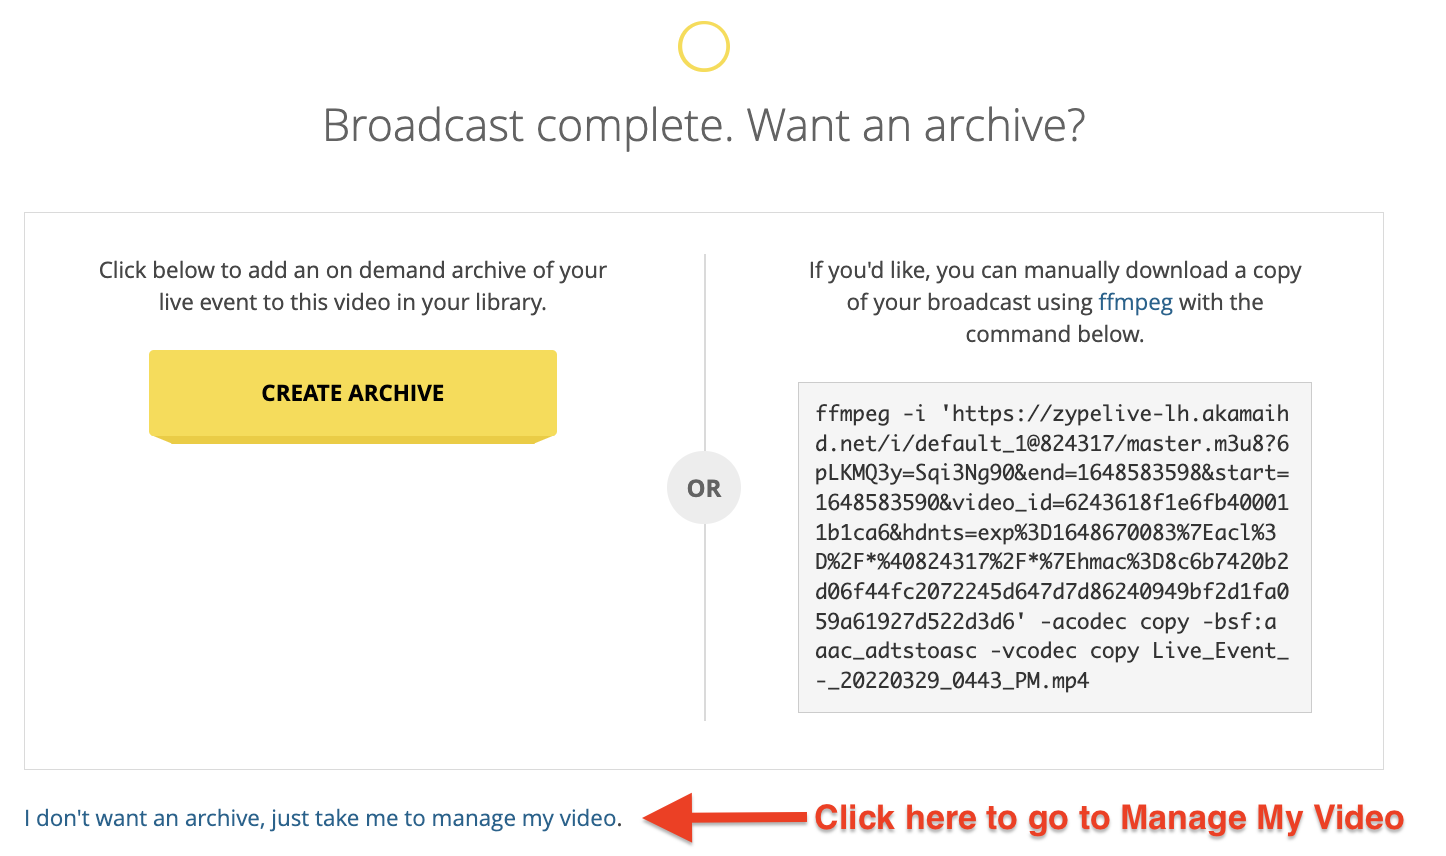Click the command line starting "1b1ca6&hdnts=exp"
1446x856 pixels.
pyautogui.click(x=1046, y=532)
